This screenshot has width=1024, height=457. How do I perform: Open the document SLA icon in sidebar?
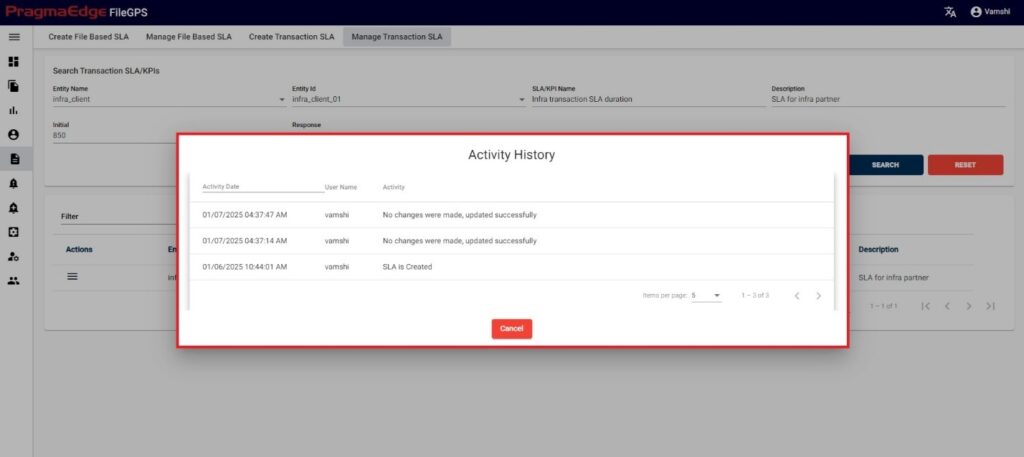(14, 159)
